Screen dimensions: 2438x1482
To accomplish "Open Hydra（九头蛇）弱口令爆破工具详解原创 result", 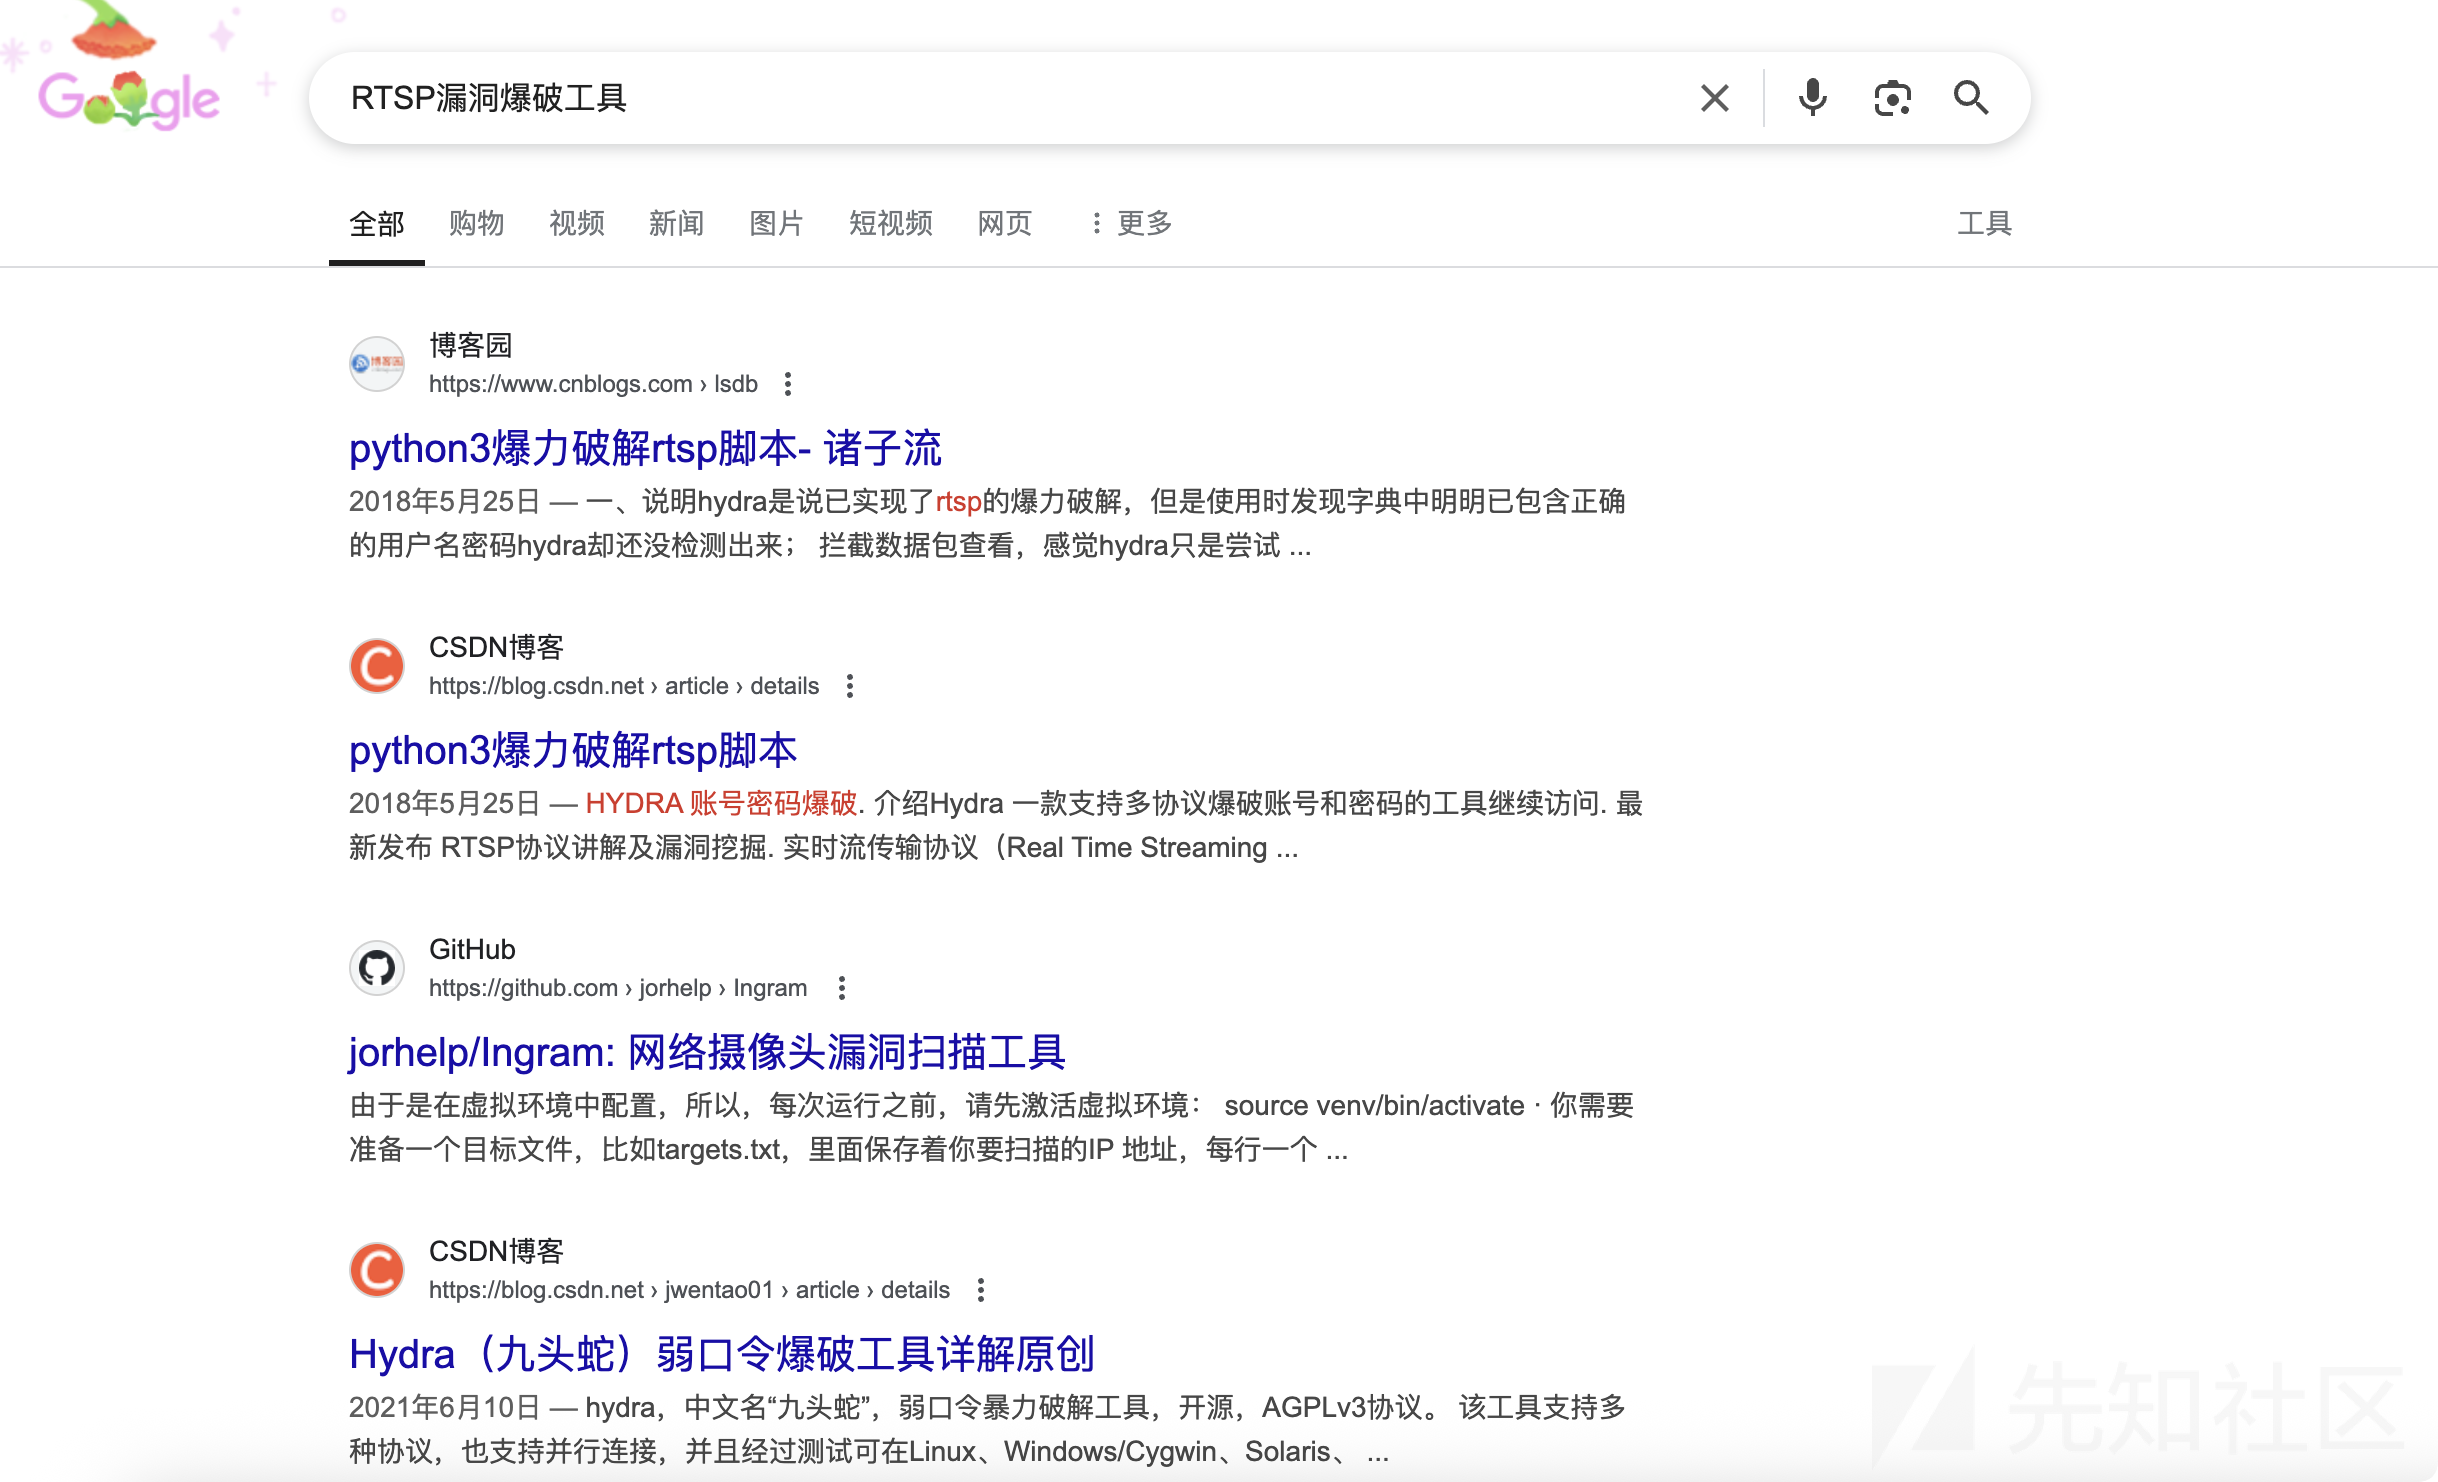I will click(722, 1354).
